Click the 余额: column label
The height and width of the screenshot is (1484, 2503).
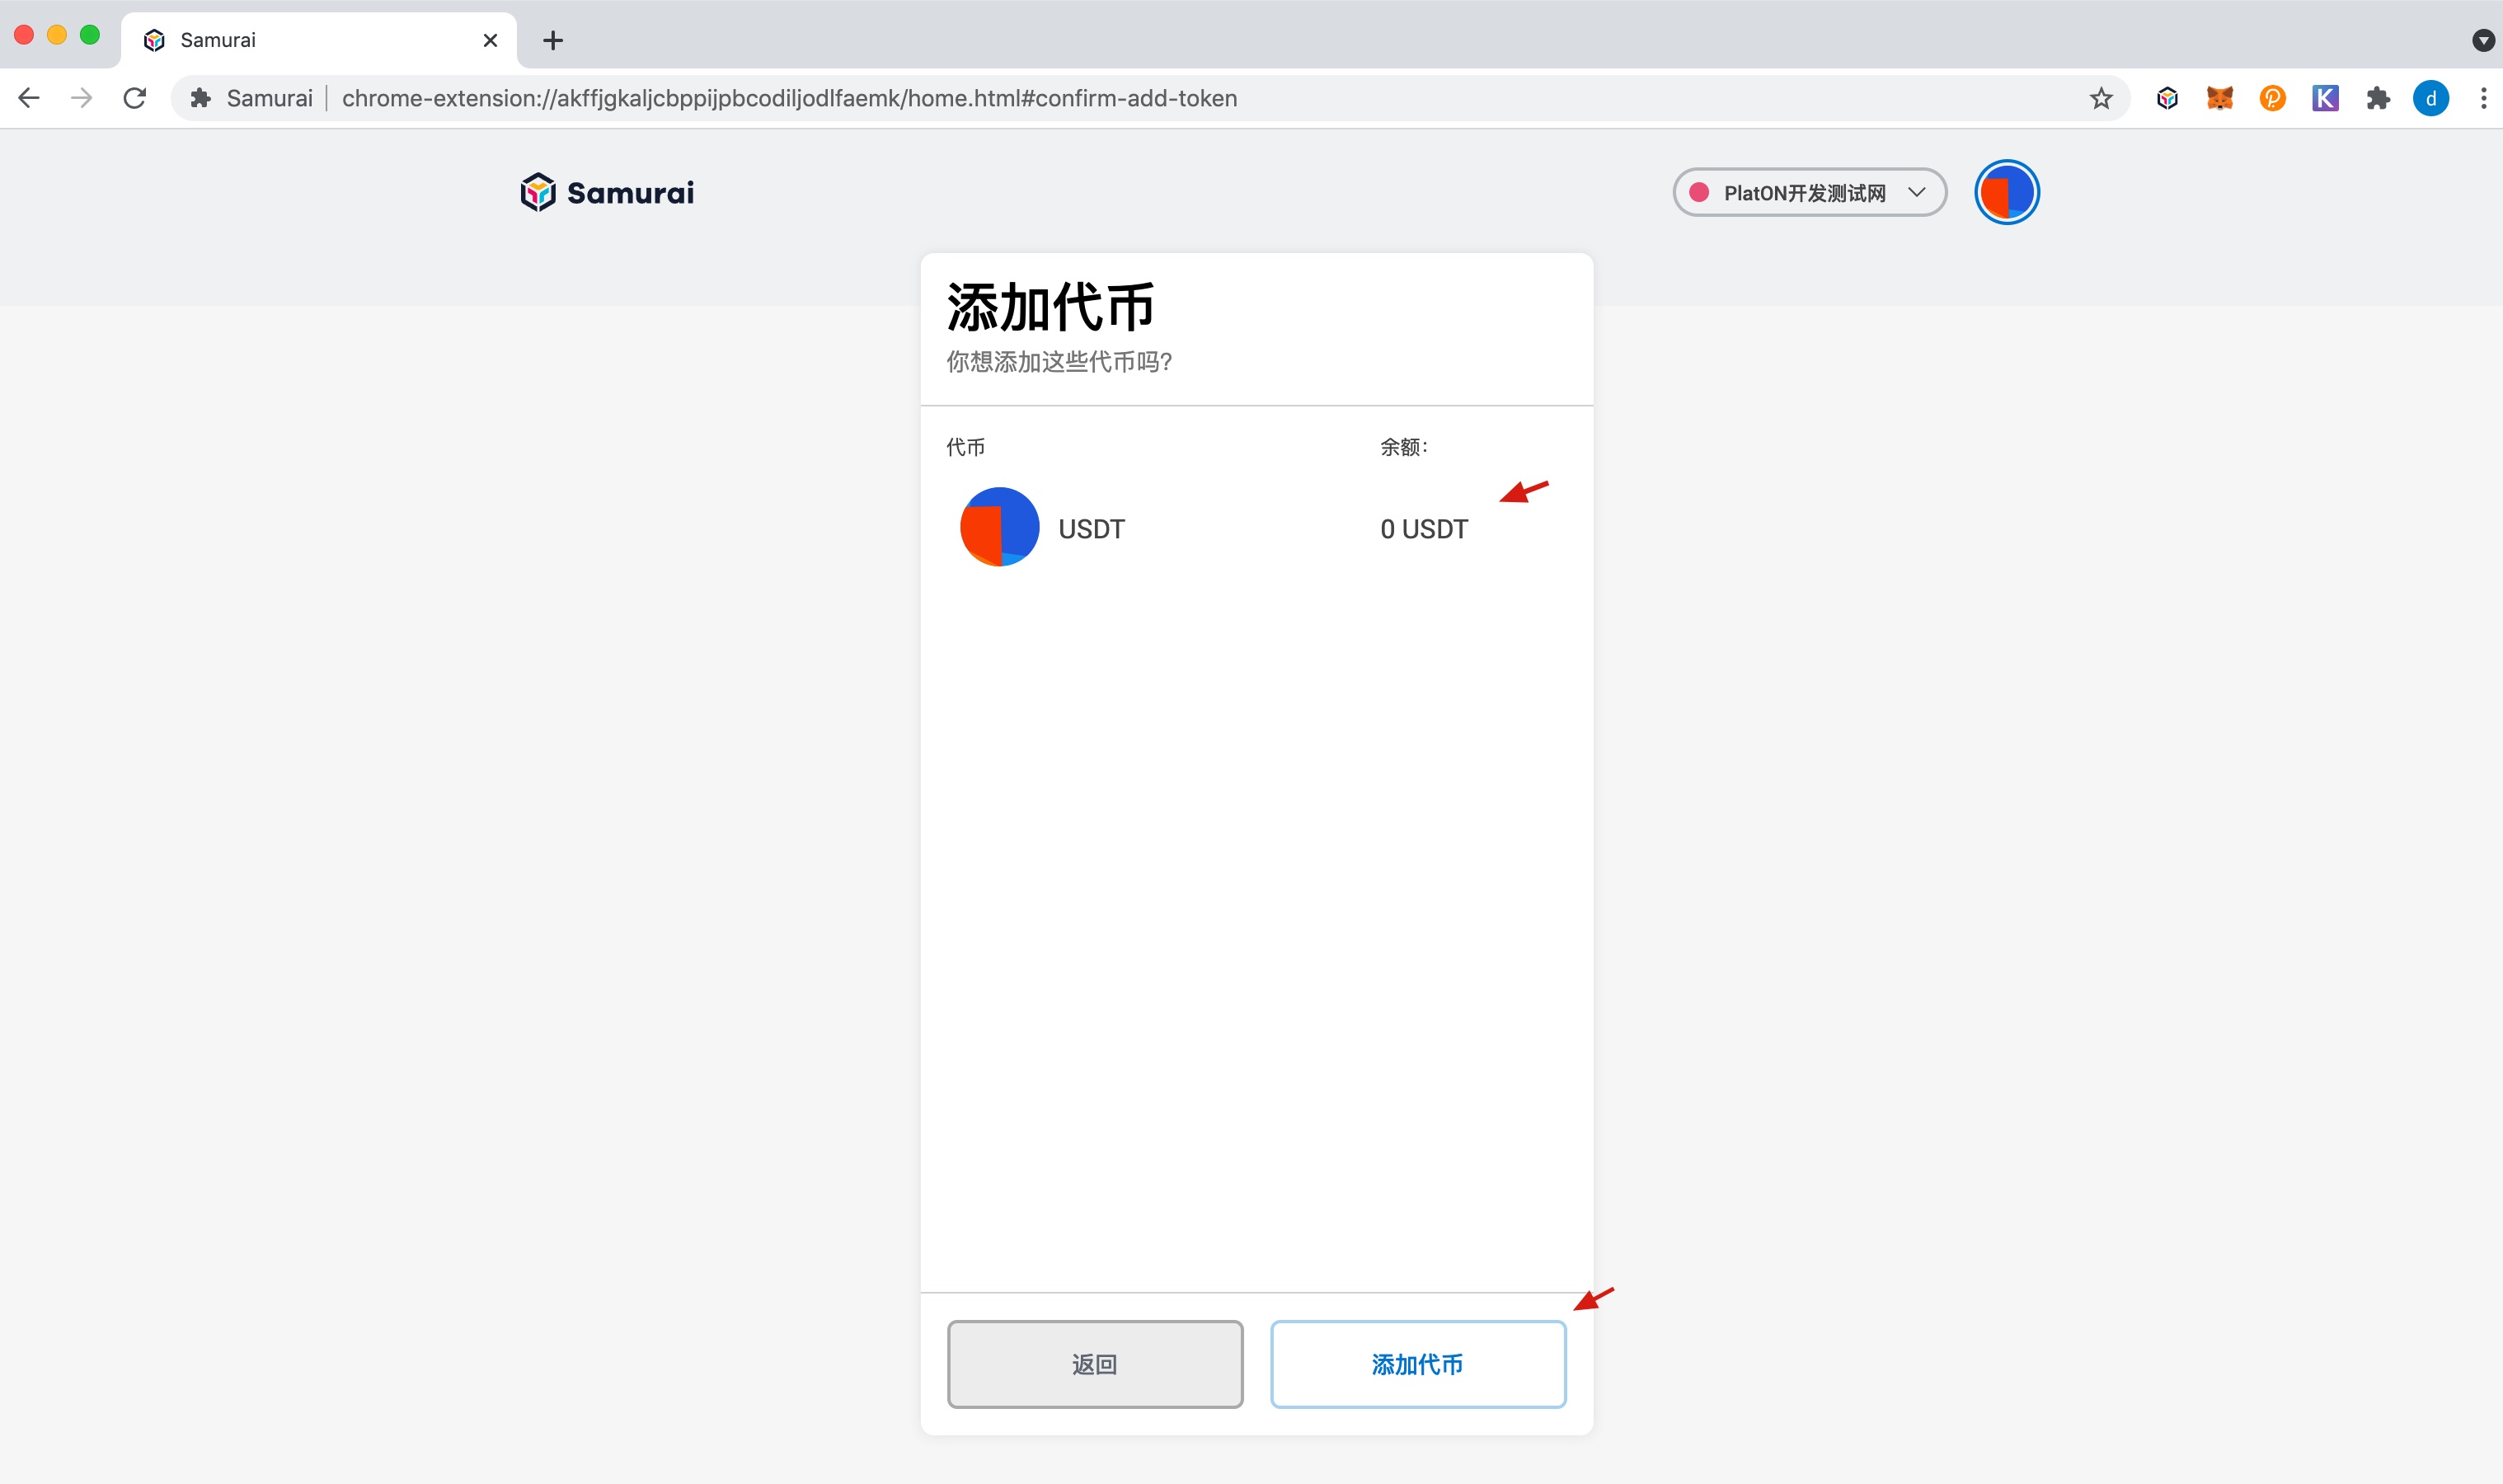coord(1404,447)
